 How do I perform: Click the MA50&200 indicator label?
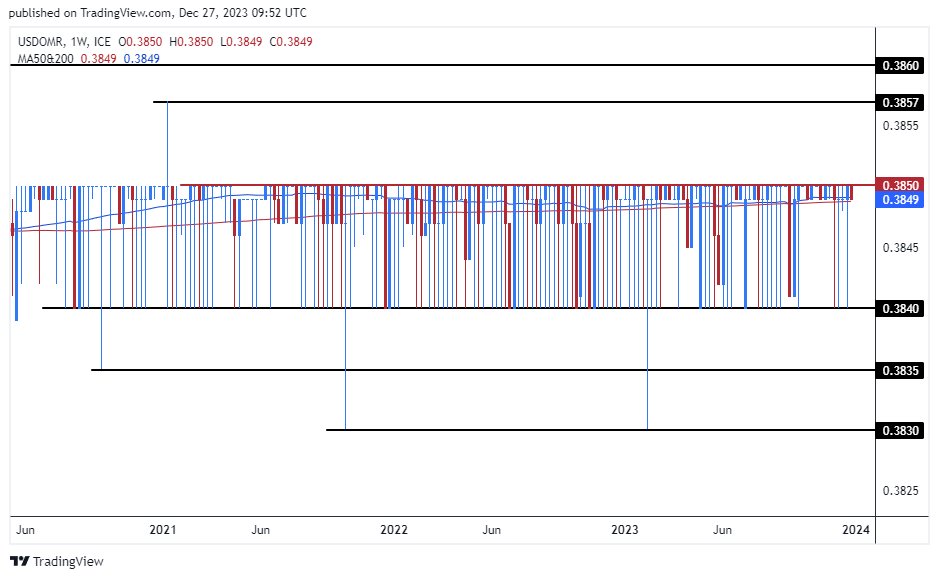tap(46, 58)
